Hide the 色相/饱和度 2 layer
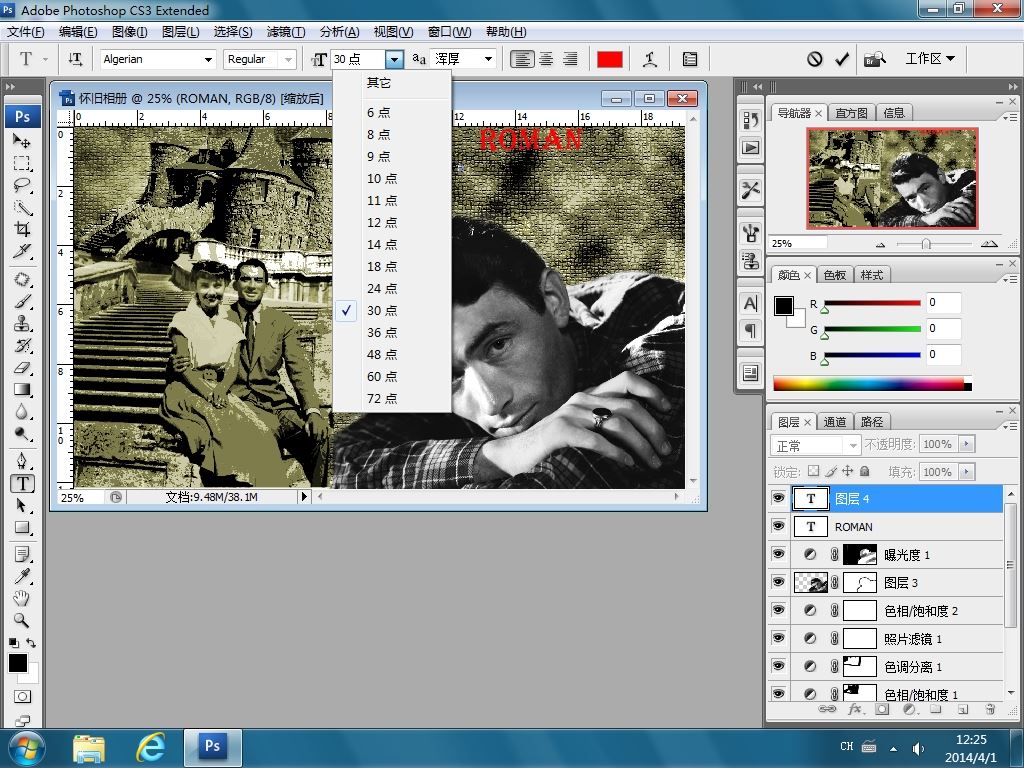 (x=778, y=610)
